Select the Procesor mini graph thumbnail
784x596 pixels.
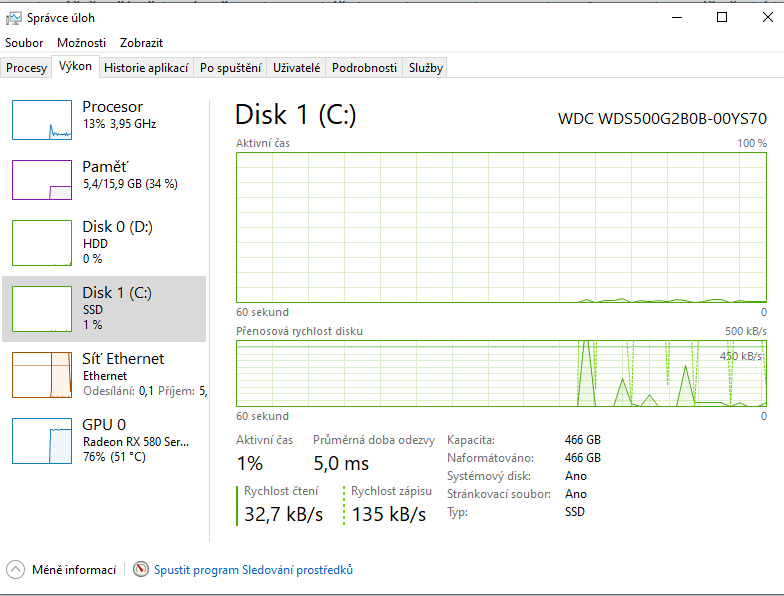coord(42,120)
